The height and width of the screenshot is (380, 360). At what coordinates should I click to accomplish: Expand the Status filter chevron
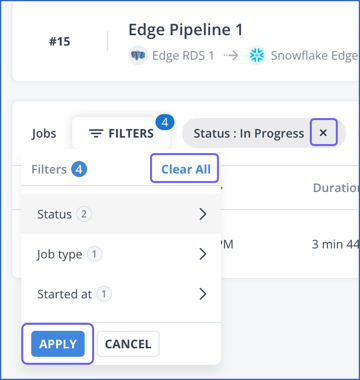203,214
